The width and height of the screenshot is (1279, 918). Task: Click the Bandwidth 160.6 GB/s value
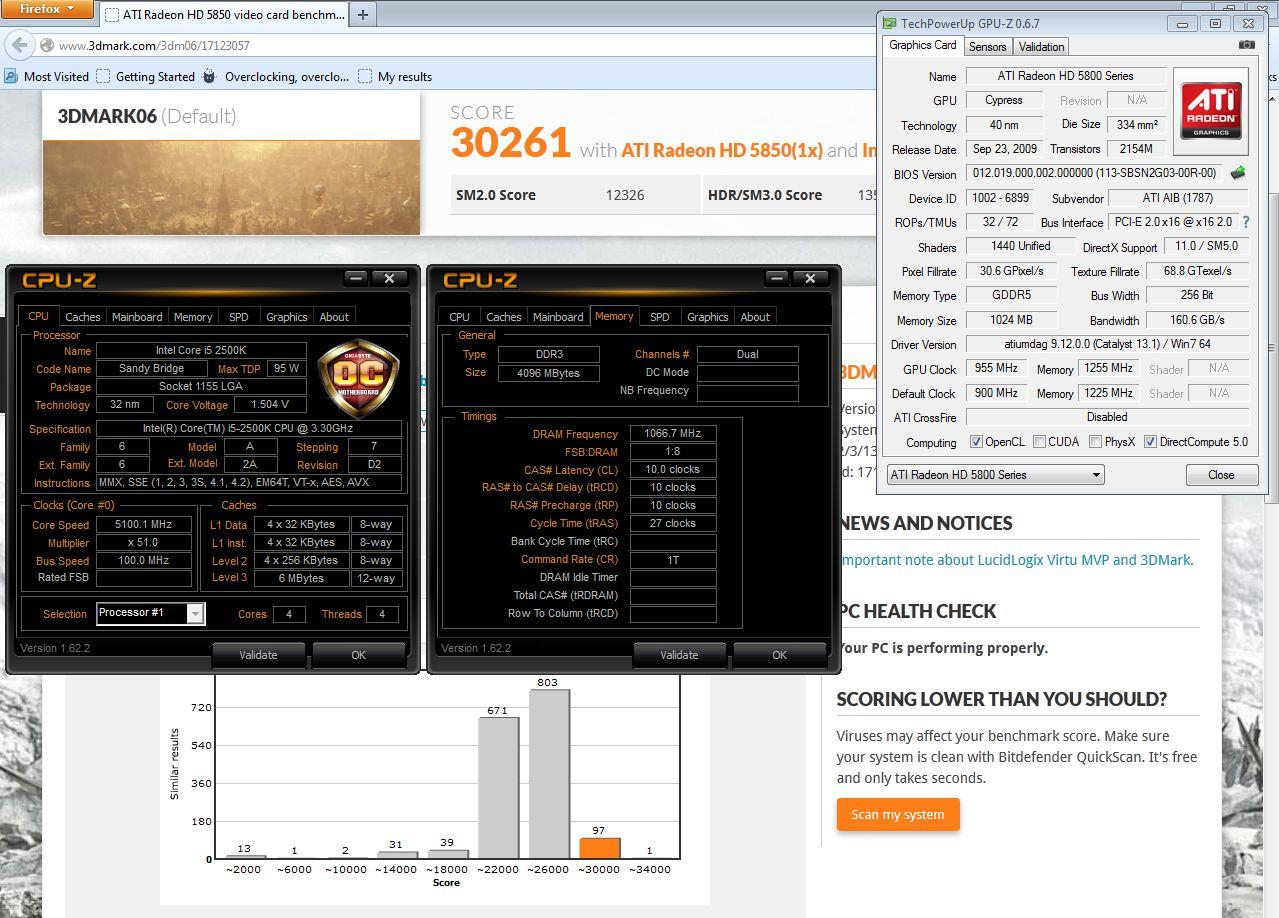pos(1197,320)
